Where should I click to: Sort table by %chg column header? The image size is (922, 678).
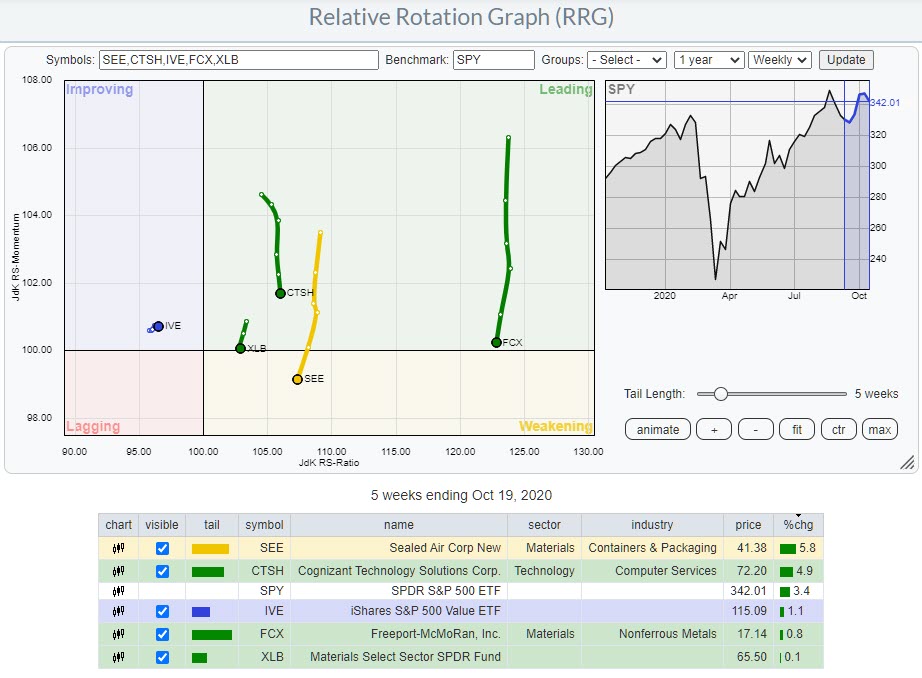[x=797, y=525]
